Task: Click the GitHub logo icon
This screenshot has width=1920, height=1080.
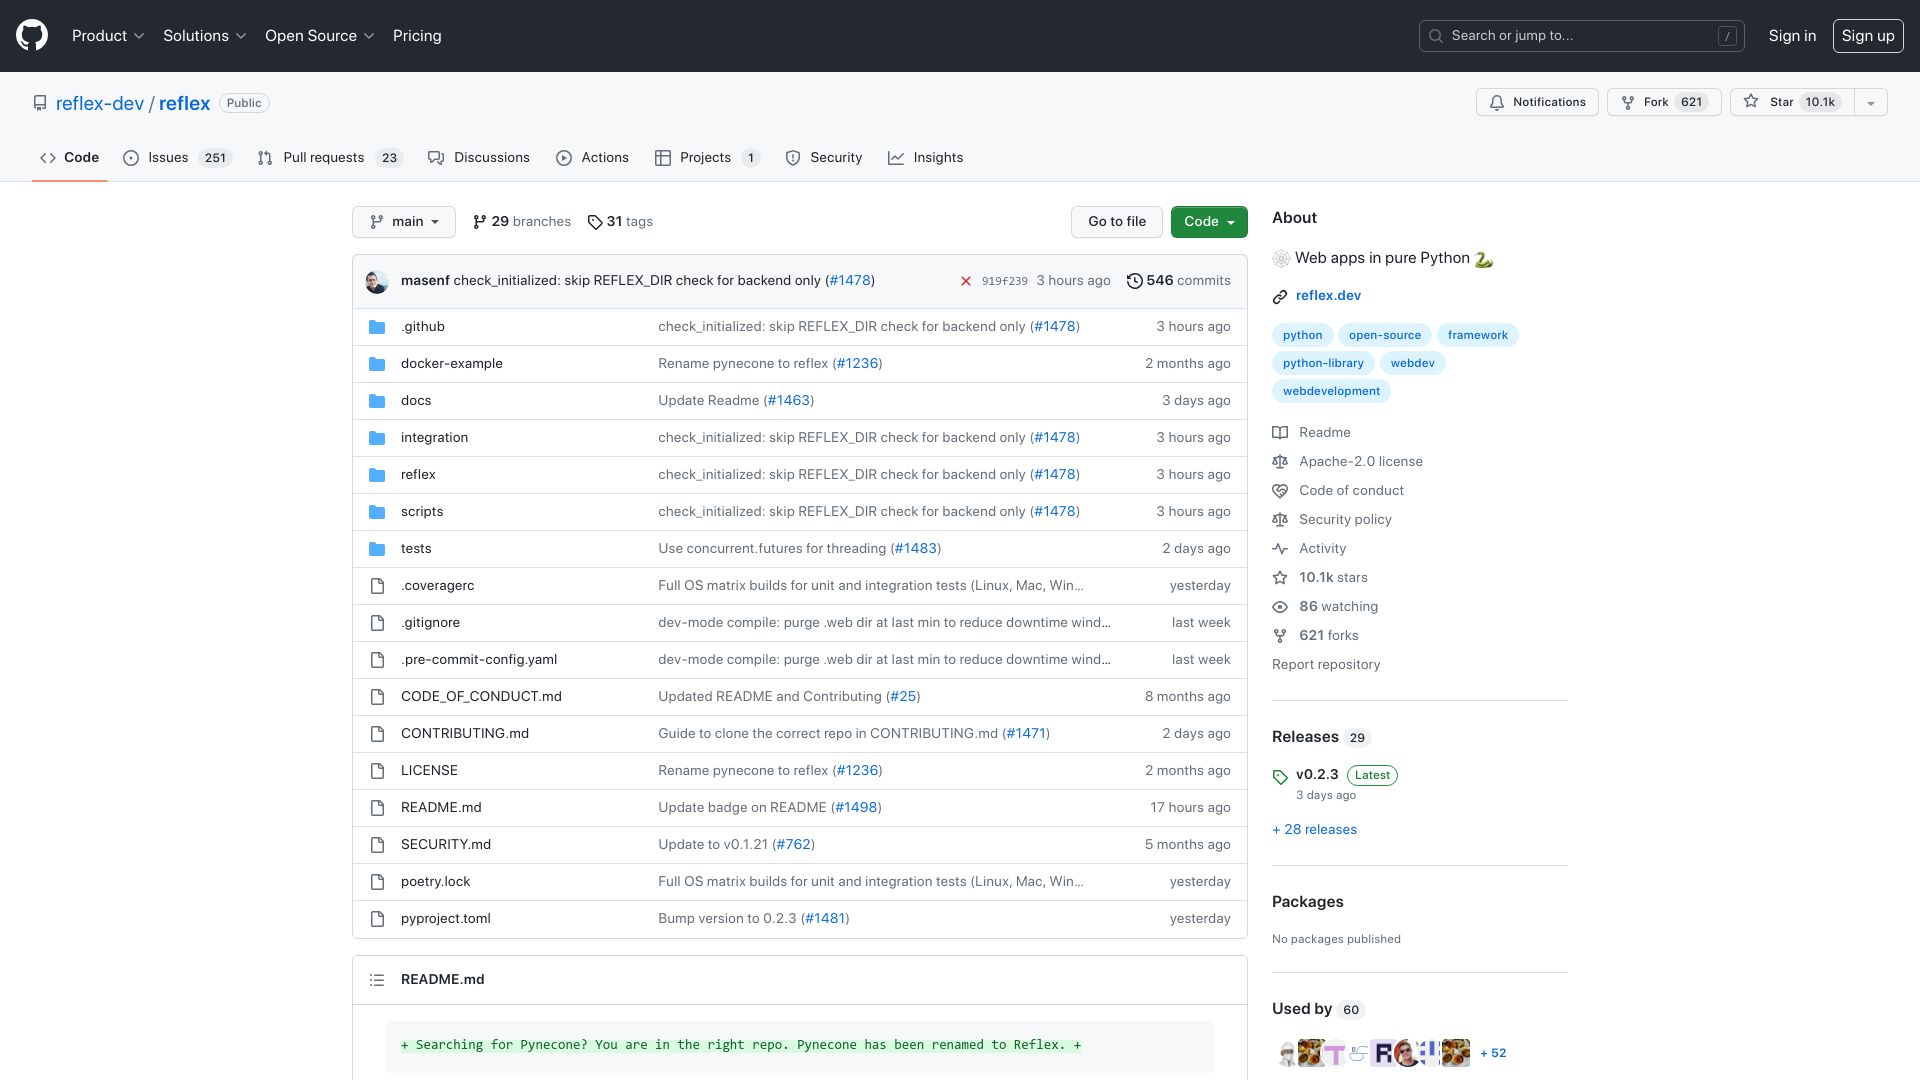Action: click(32, 35)
